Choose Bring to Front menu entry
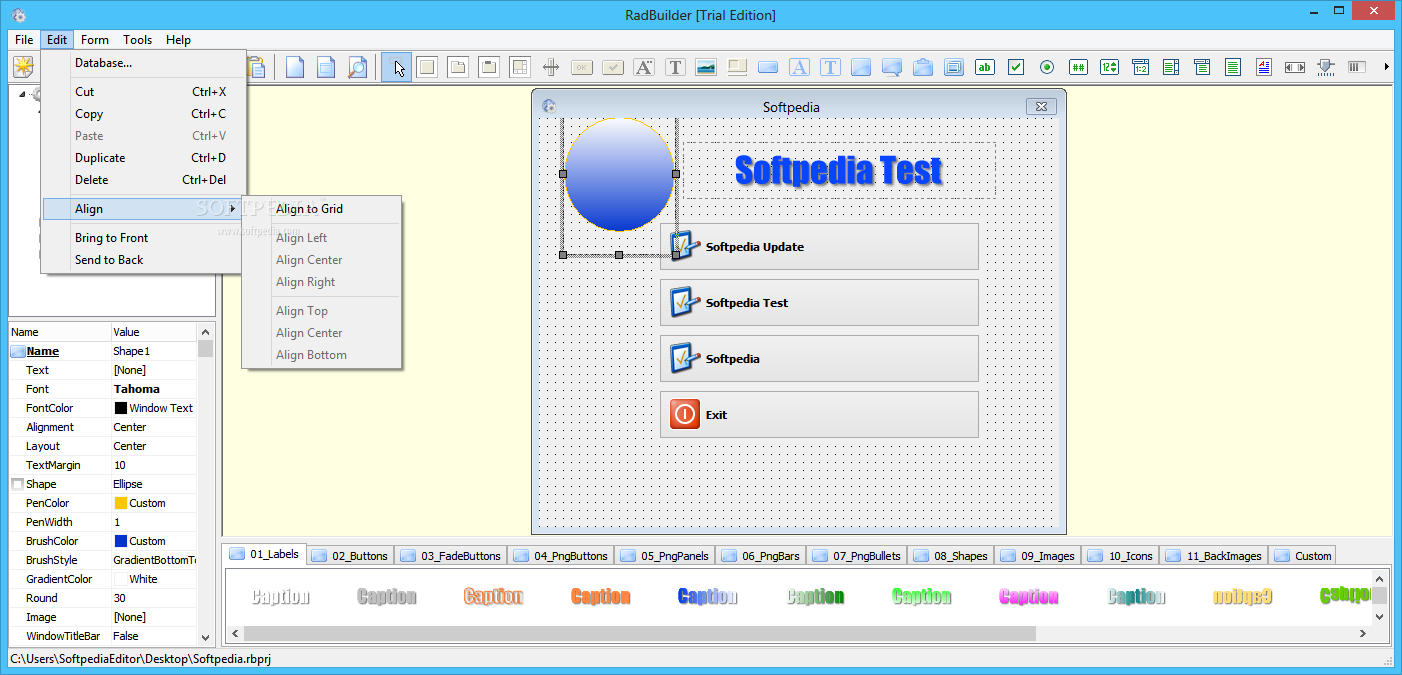Screen dimensions: 1402x675 pos(142,238)
